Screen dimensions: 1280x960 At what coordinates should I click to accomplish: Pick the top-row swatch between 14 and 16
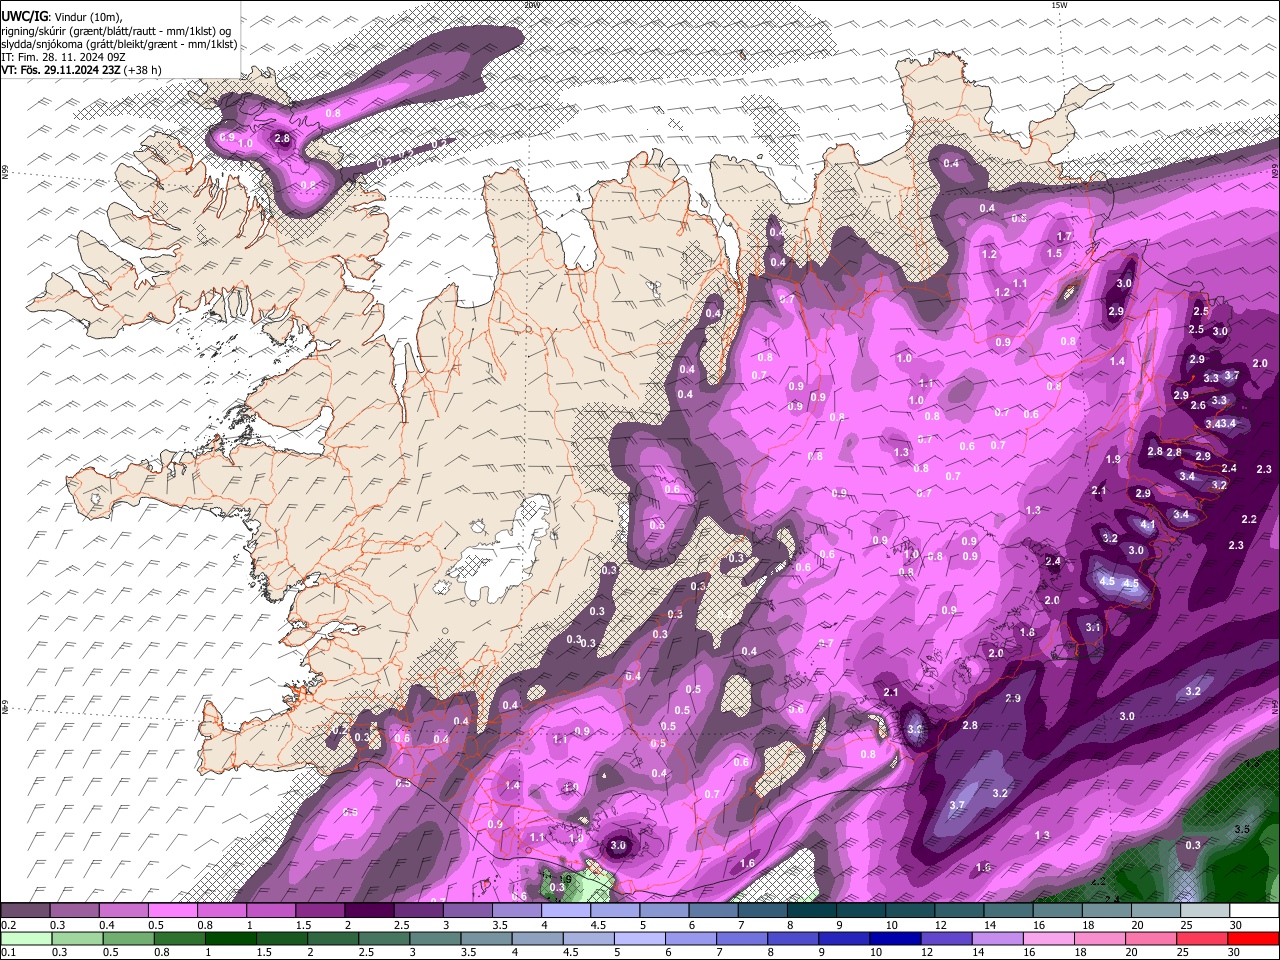[1009, 910]
